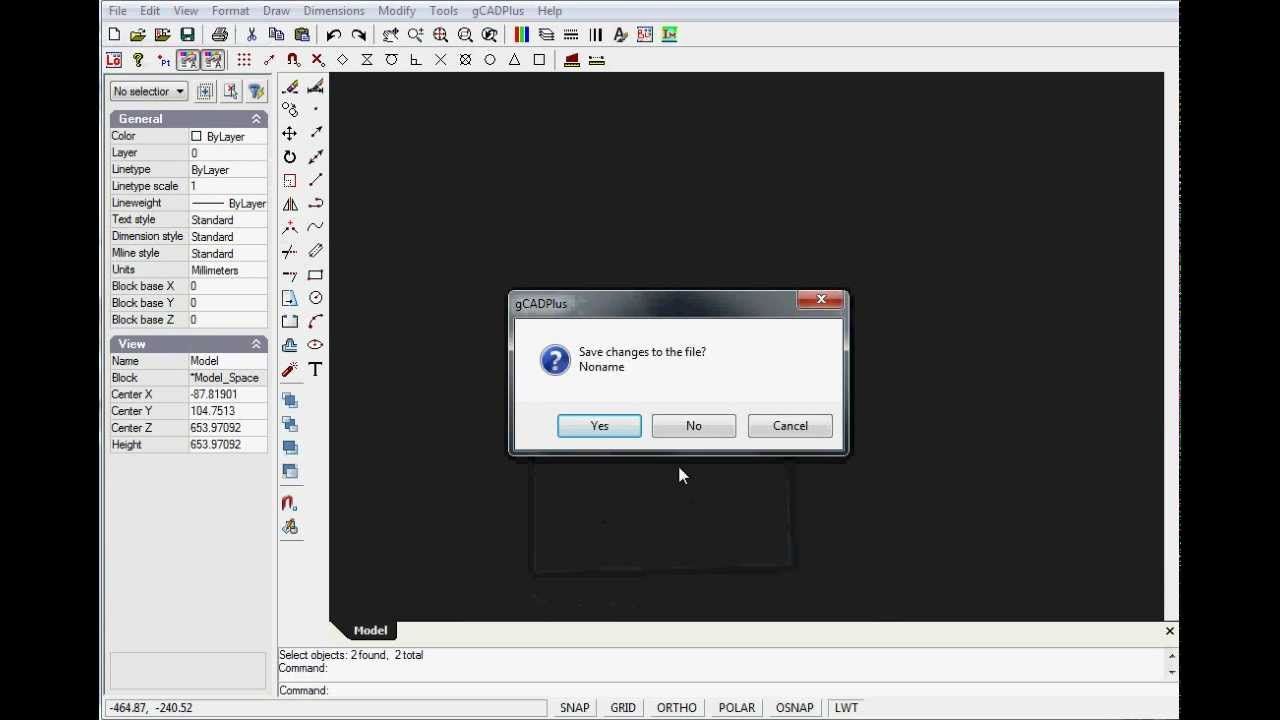Image resolution: width=1280 pixels, height=720 pixels.
Task: Open the Dimension style Standard property value
Action: 228,237
